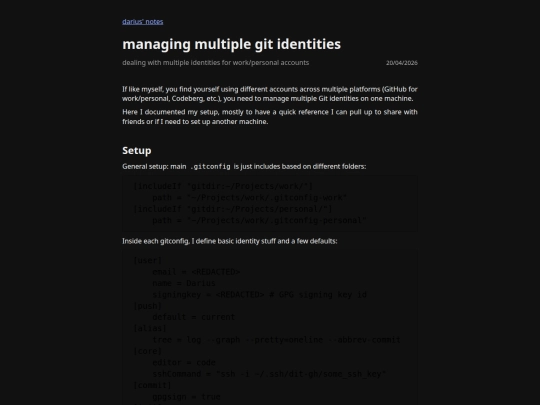Click the post date 20/04/2026
This screenshot has height=405, width=540.
tap(402, 63)
